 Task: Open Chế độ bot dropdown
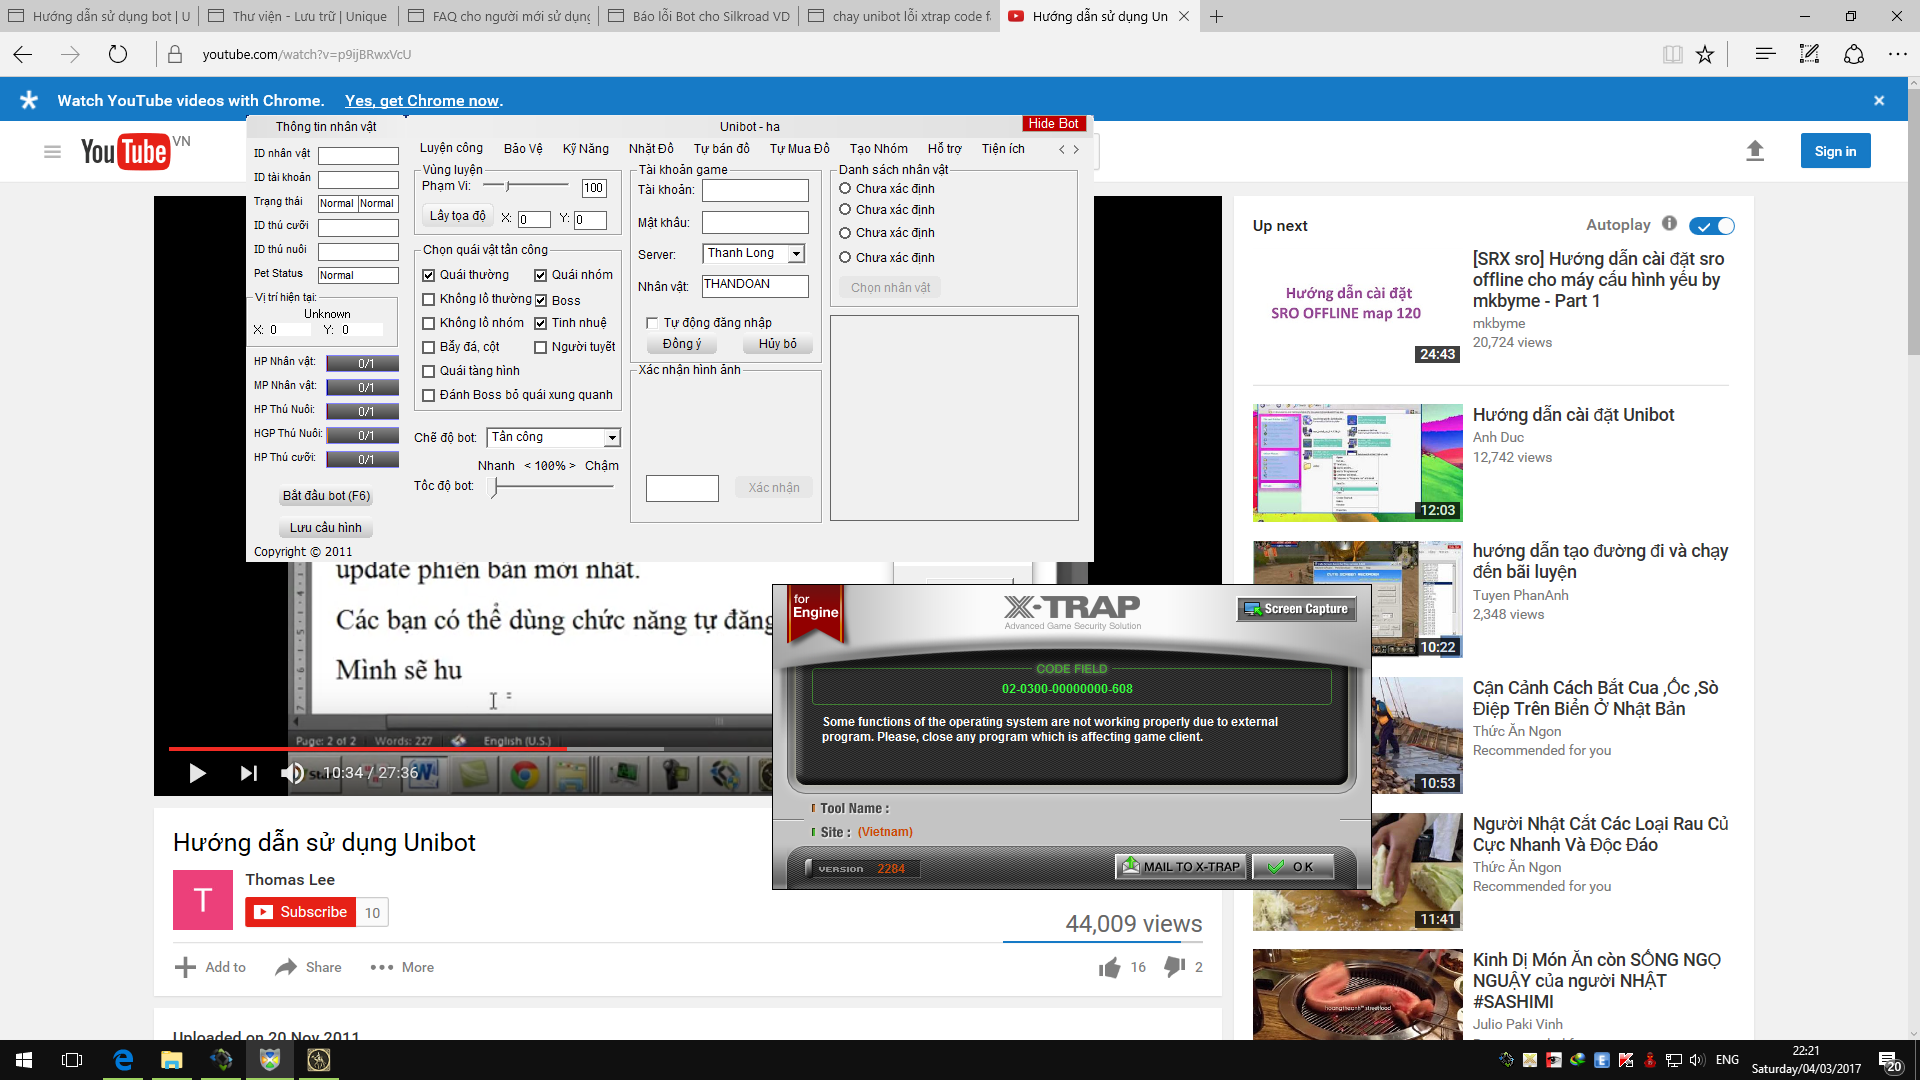point(612,438)
